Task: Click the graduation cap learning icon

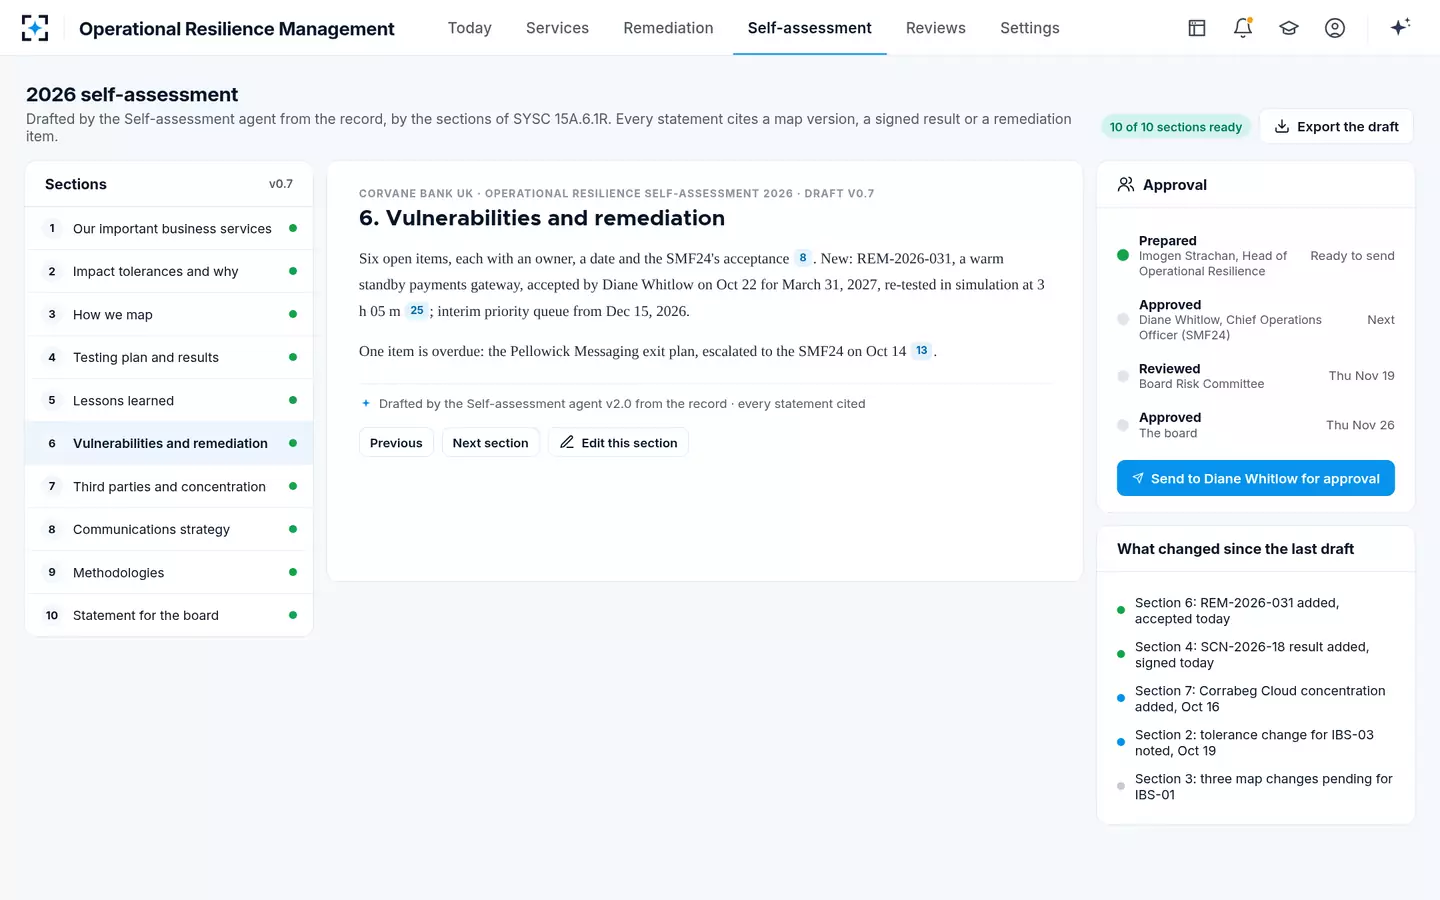Action: [1289, 28]
